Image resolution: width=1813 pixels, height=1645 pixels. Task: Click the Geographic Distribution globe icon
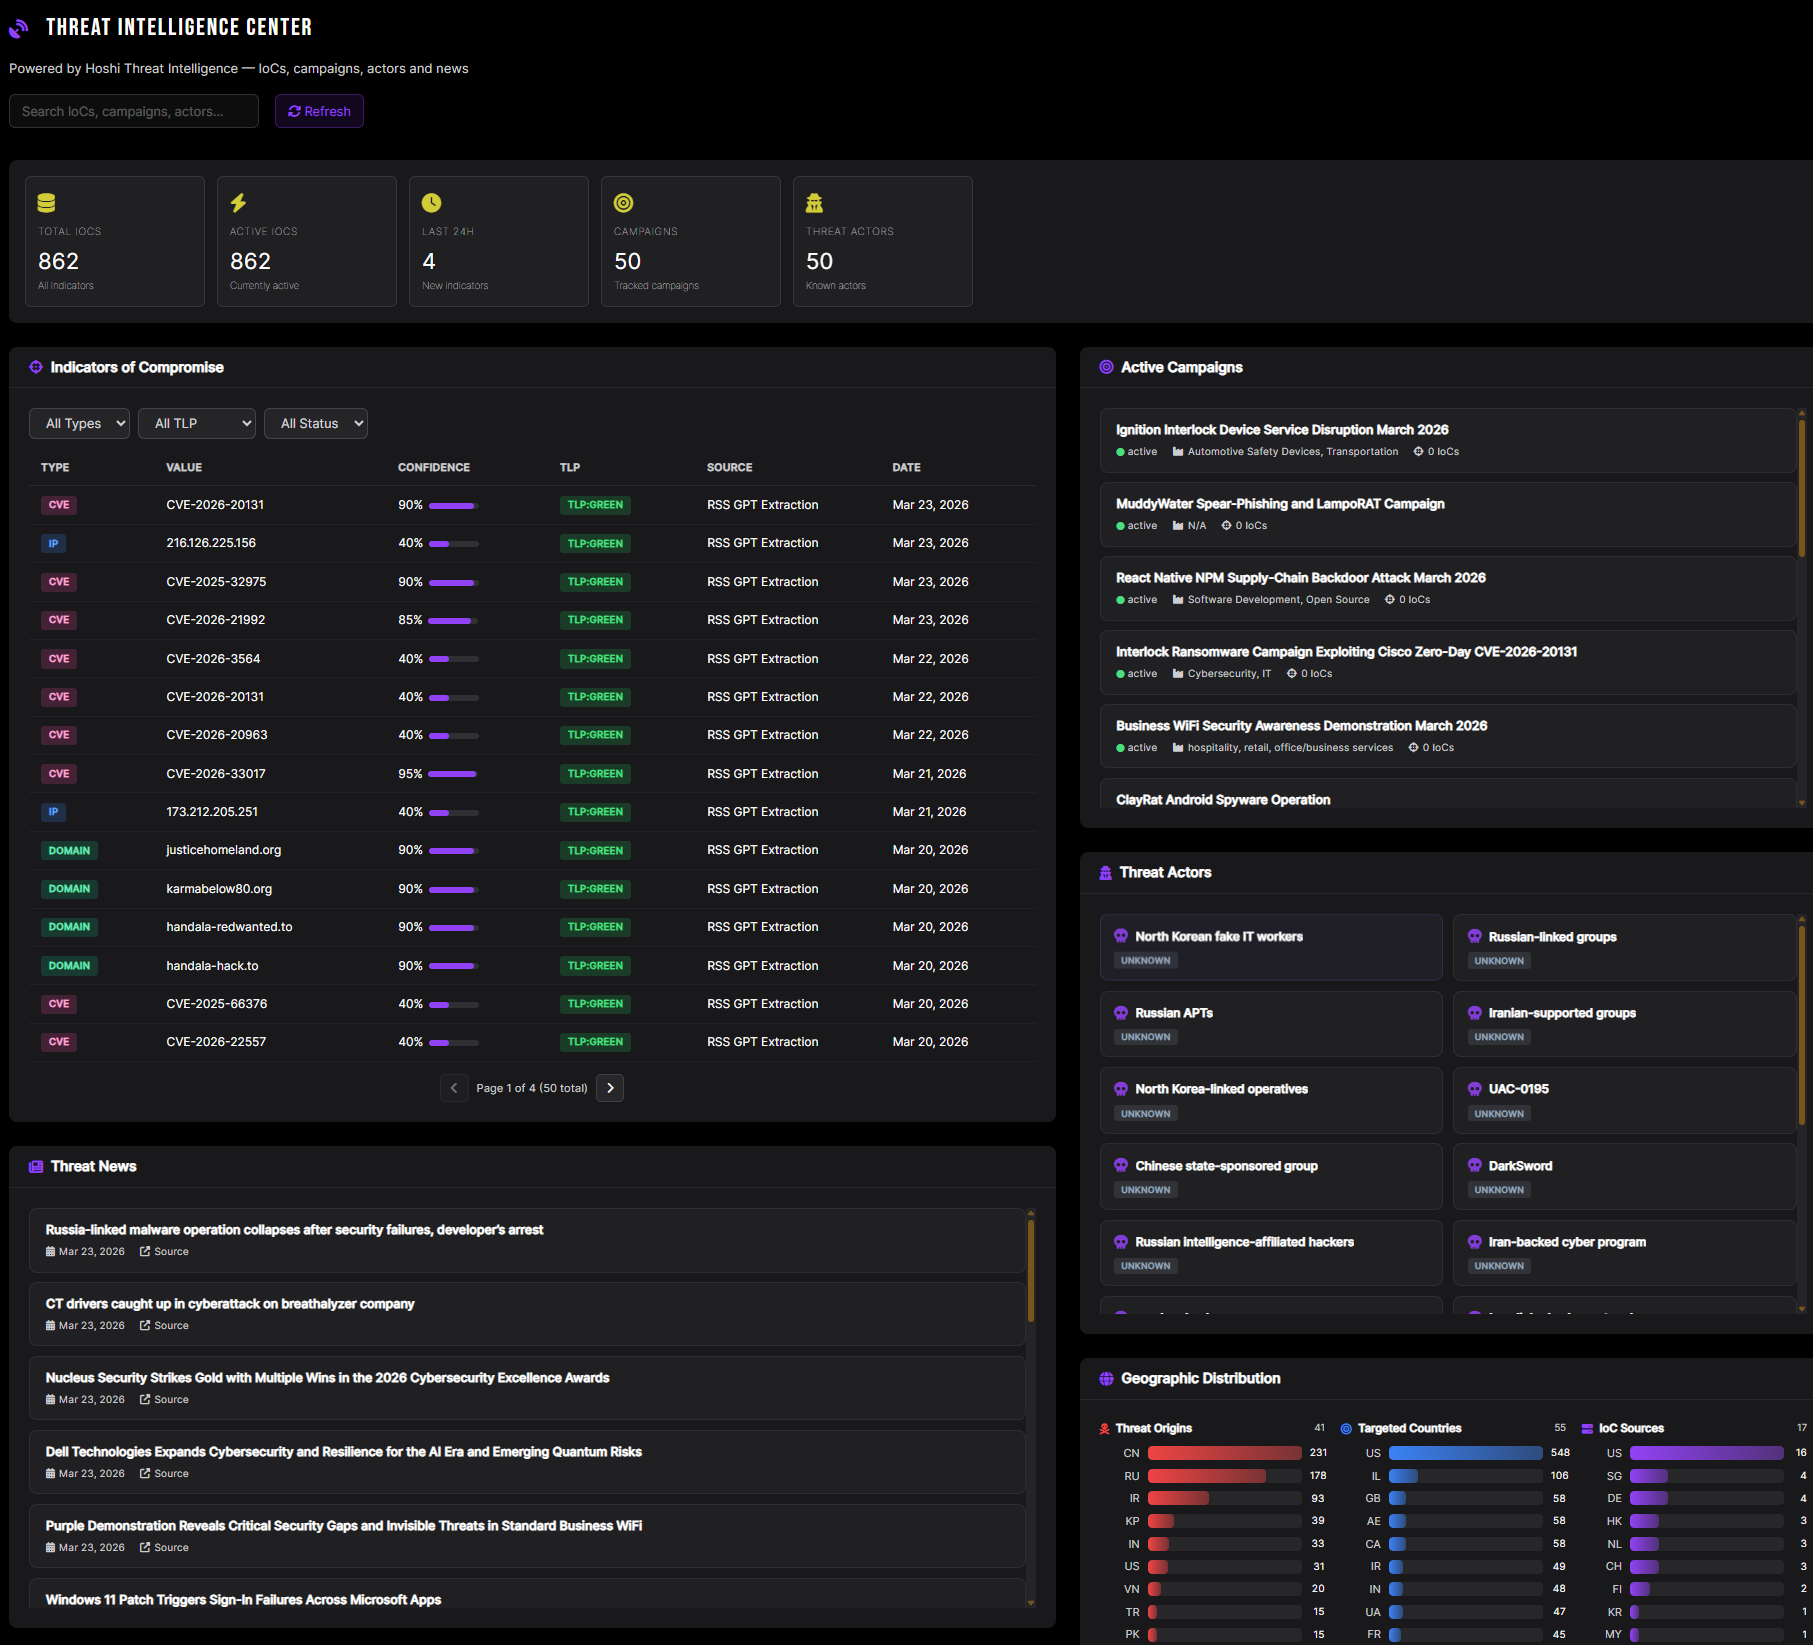point(1106,1379)
